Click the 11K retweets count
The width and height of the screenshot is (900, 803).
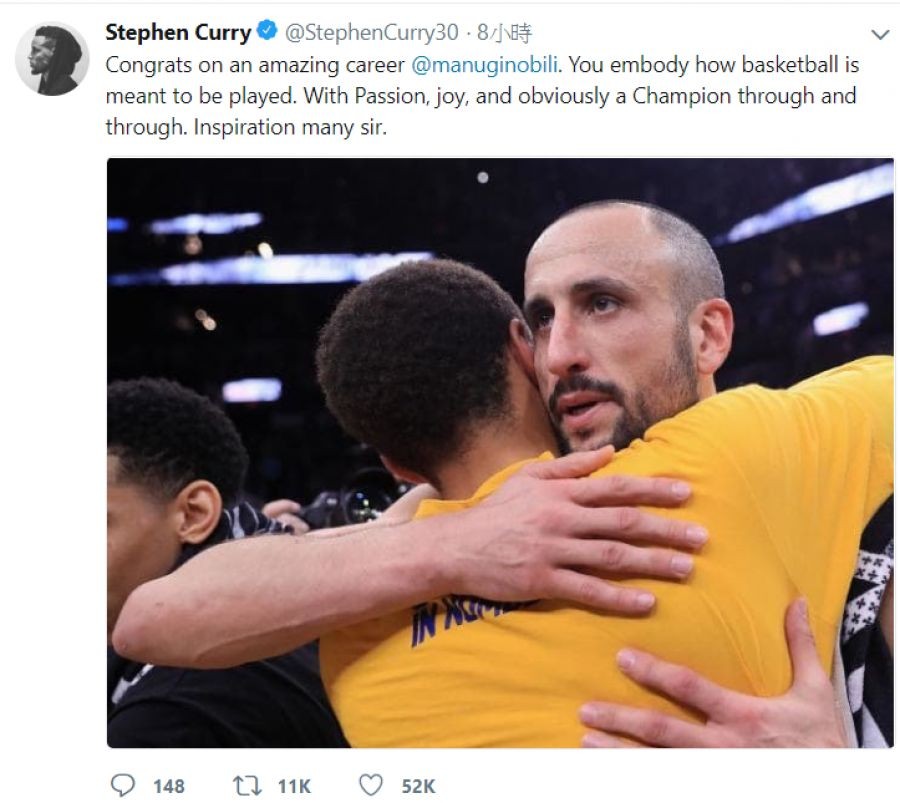294,786
